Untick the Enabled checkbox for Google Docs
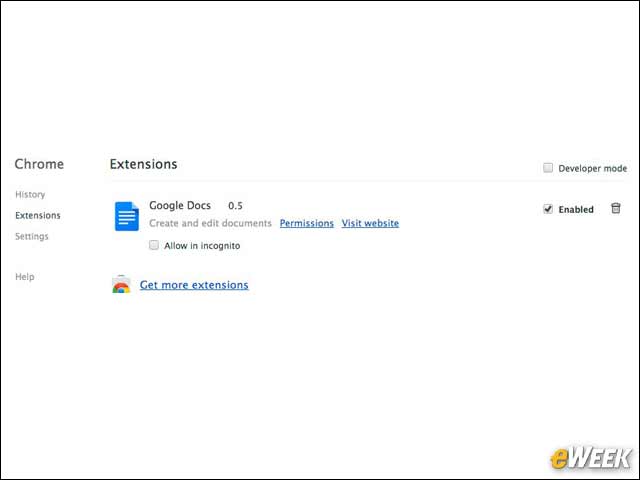Image resolution: width=640 pixels, height=480 pixels. [x=548, y=209]
